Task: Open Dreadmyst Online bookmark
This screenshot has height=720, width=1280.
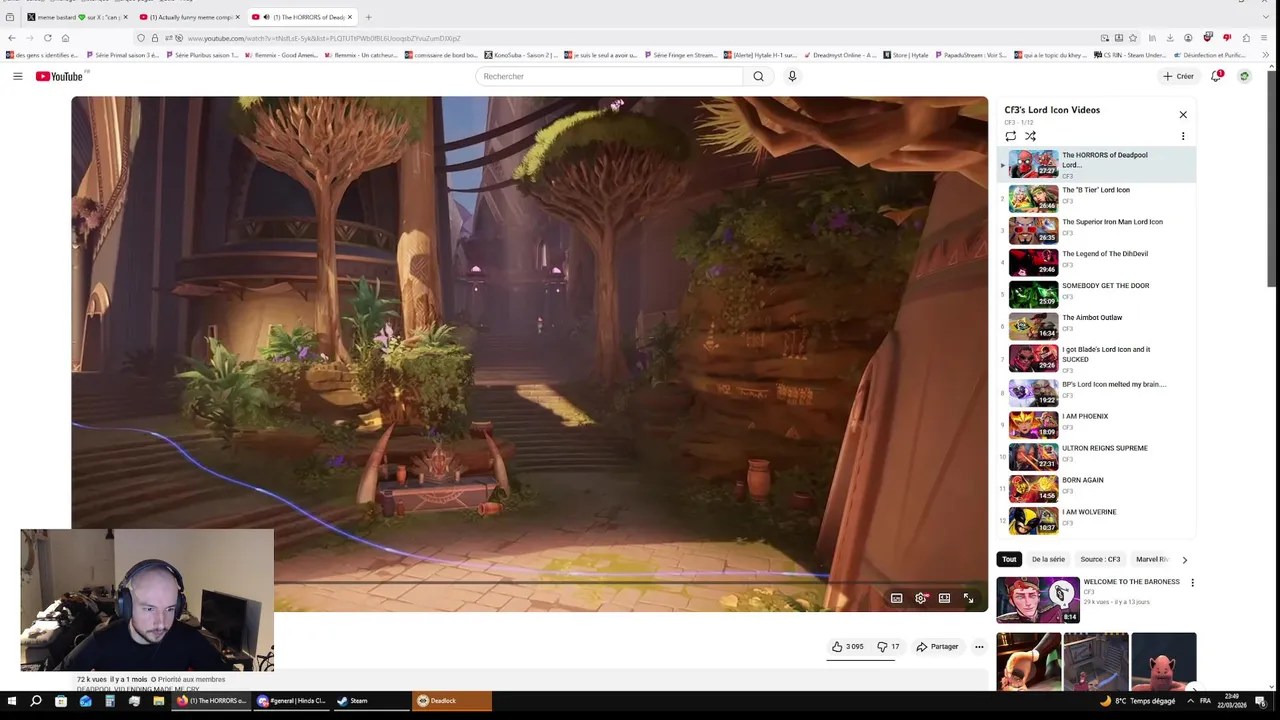Action: [839, 55]
